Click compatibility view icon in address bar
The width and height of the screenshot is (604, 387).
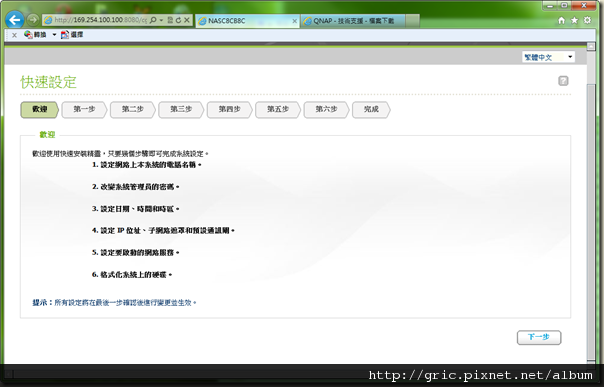click(x=170, y=20)
